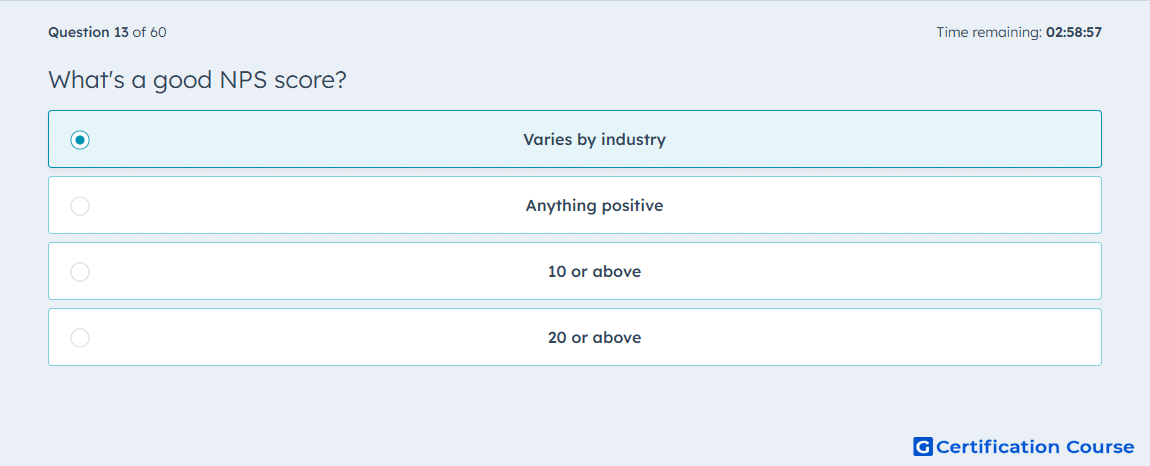1150x466 pixels.
Task: Choose the '20 or above' radio button
Action: (80, 338)
